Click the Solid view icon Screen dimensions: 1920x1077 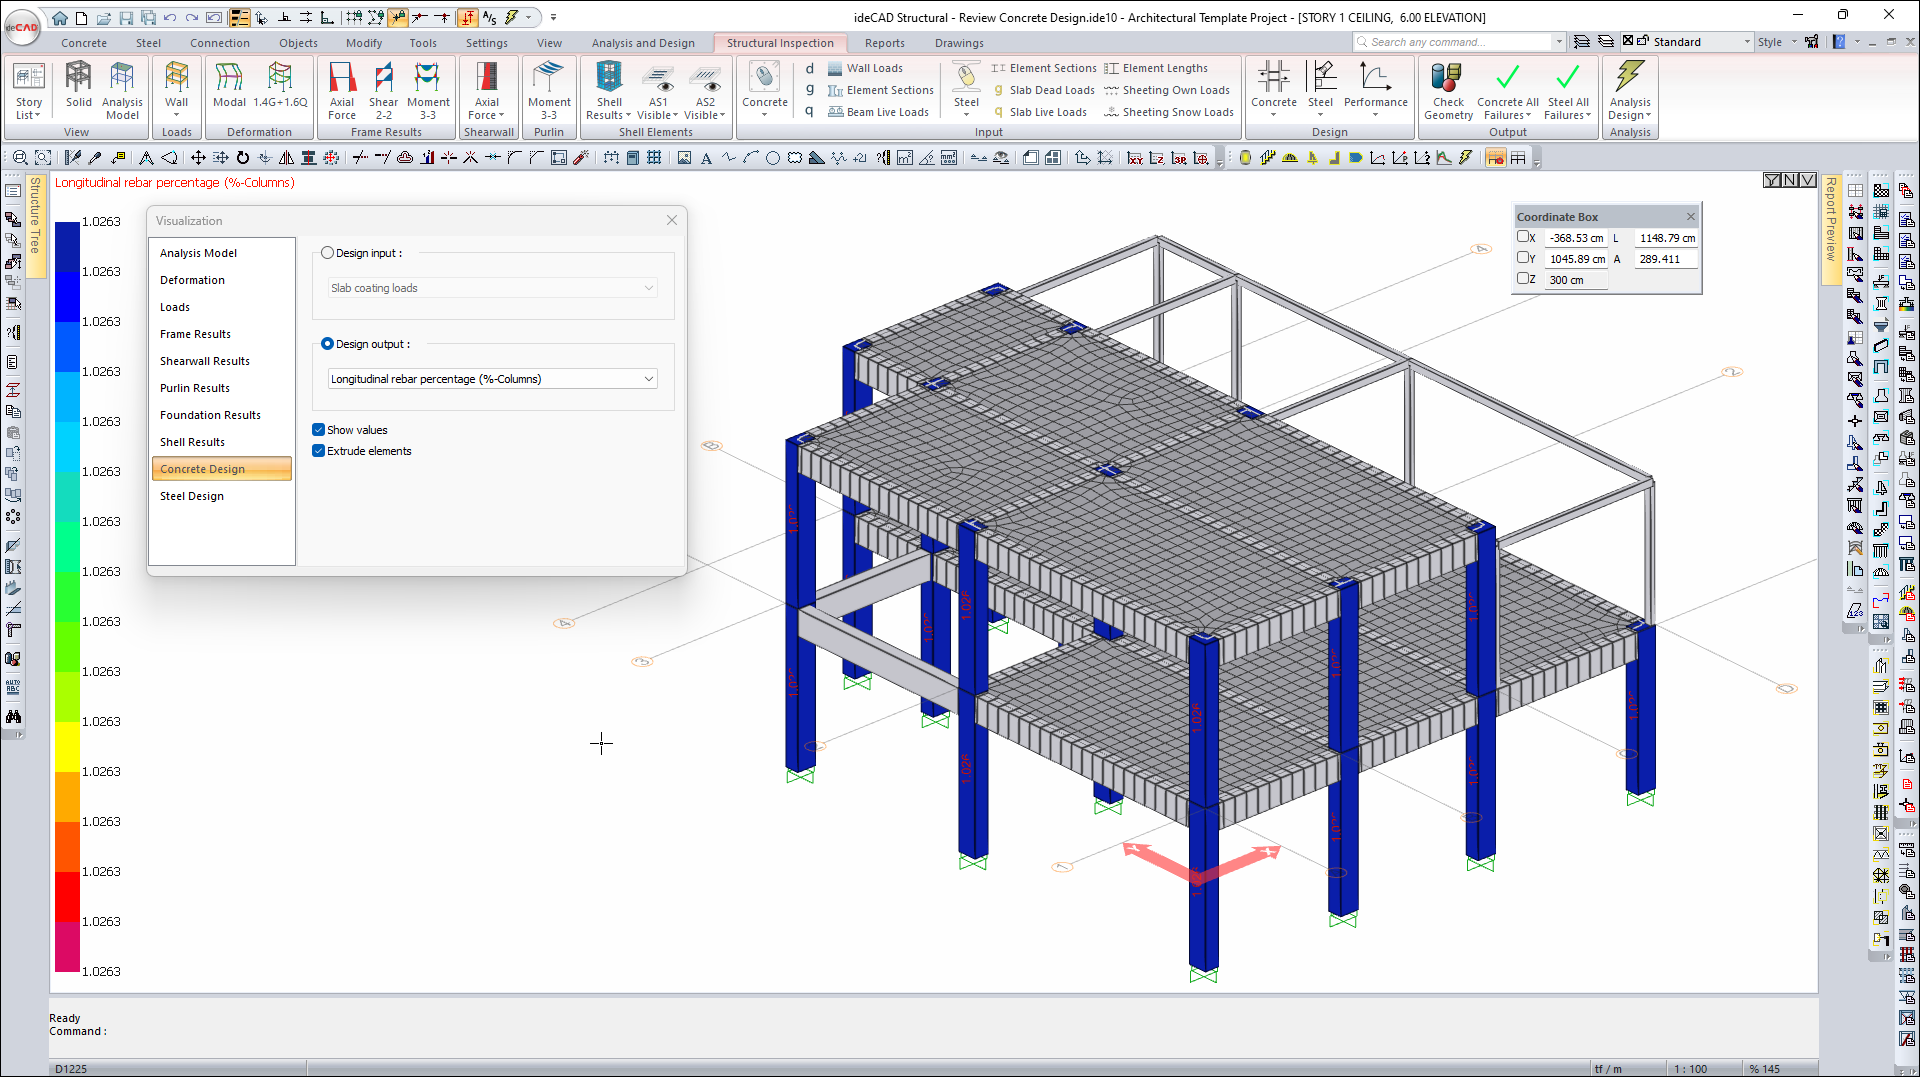(x=78, y=88)
